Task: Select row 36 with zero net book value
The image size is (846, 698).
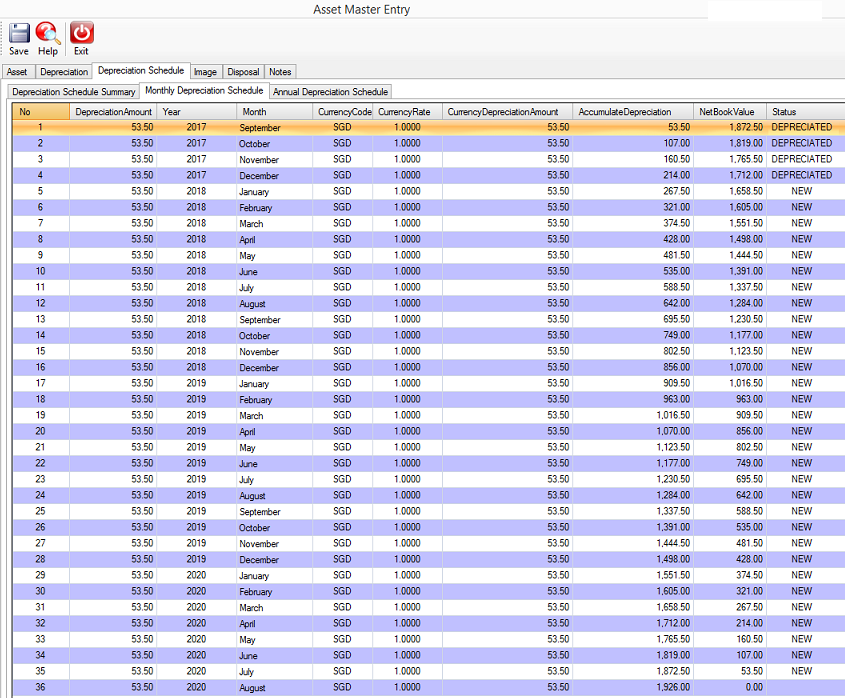Action: point(400,688)
